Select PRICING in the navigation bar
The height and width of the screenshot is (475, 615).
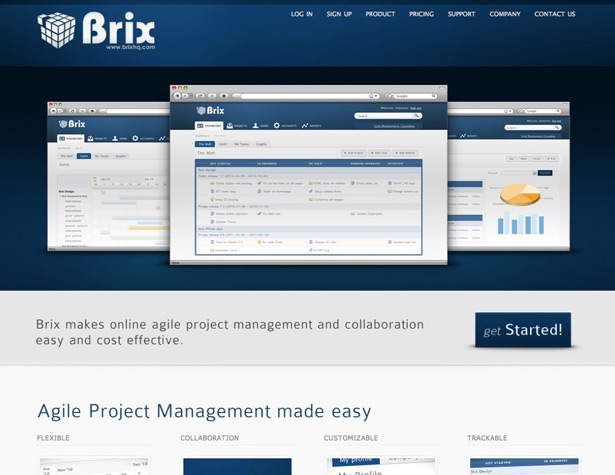[422, 14]
